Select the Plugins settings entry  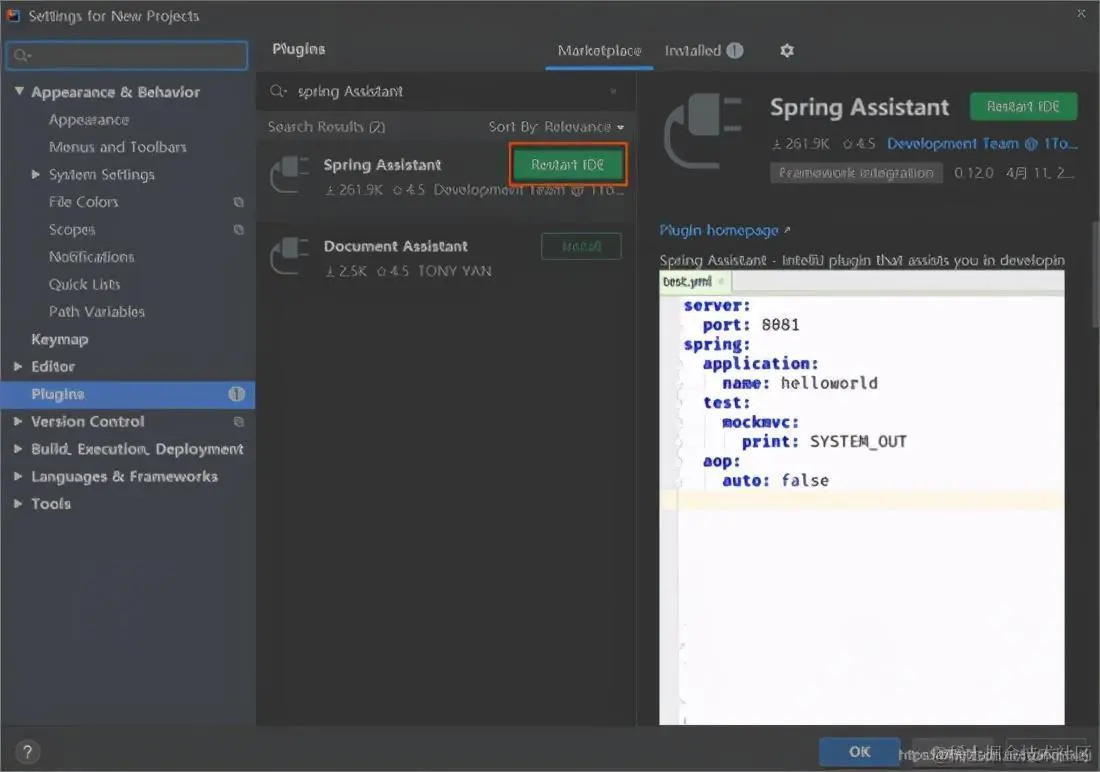(128, 394)
